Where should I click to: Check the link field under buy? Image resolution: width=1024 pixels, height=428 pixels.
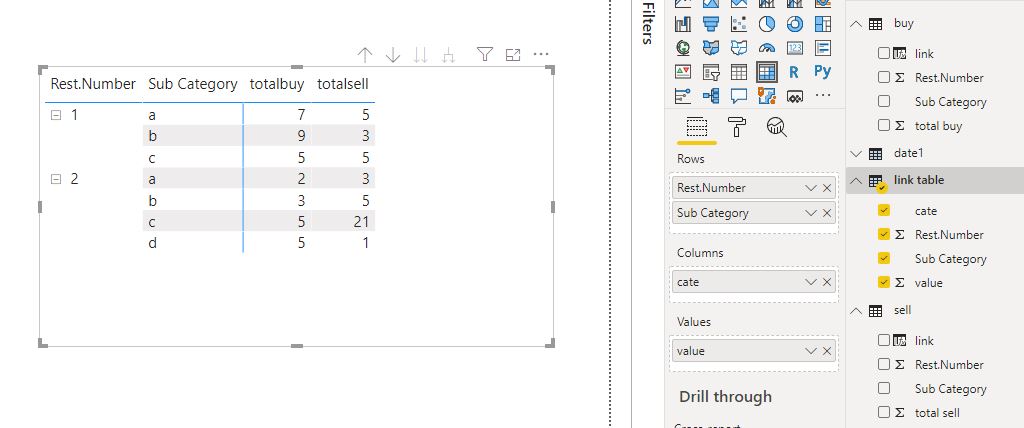[884, 54]
